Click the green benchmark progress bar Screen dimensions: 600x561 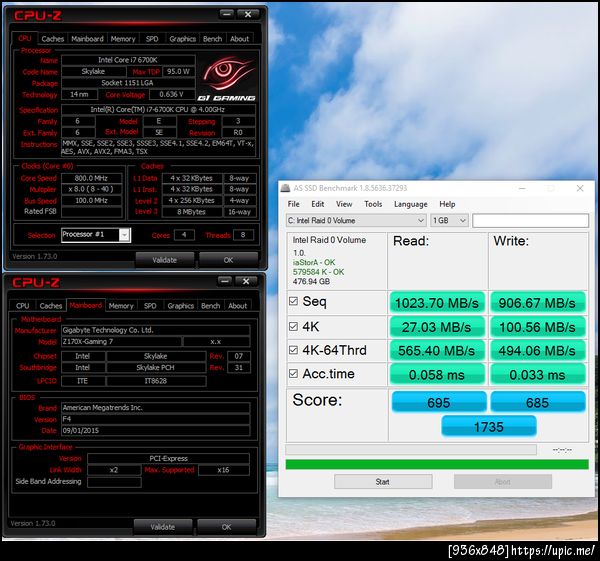tap(437, 464)
